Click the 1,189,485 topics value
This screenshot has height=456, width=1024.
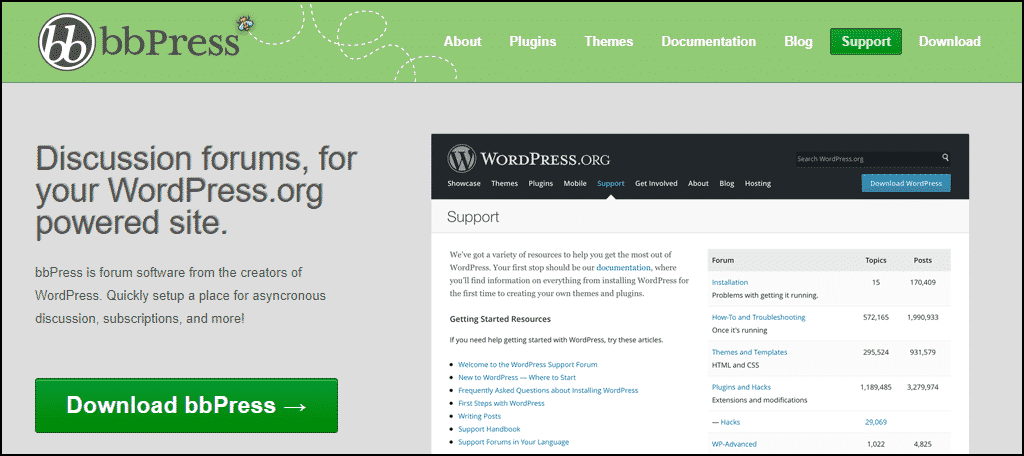click(876, 387)
